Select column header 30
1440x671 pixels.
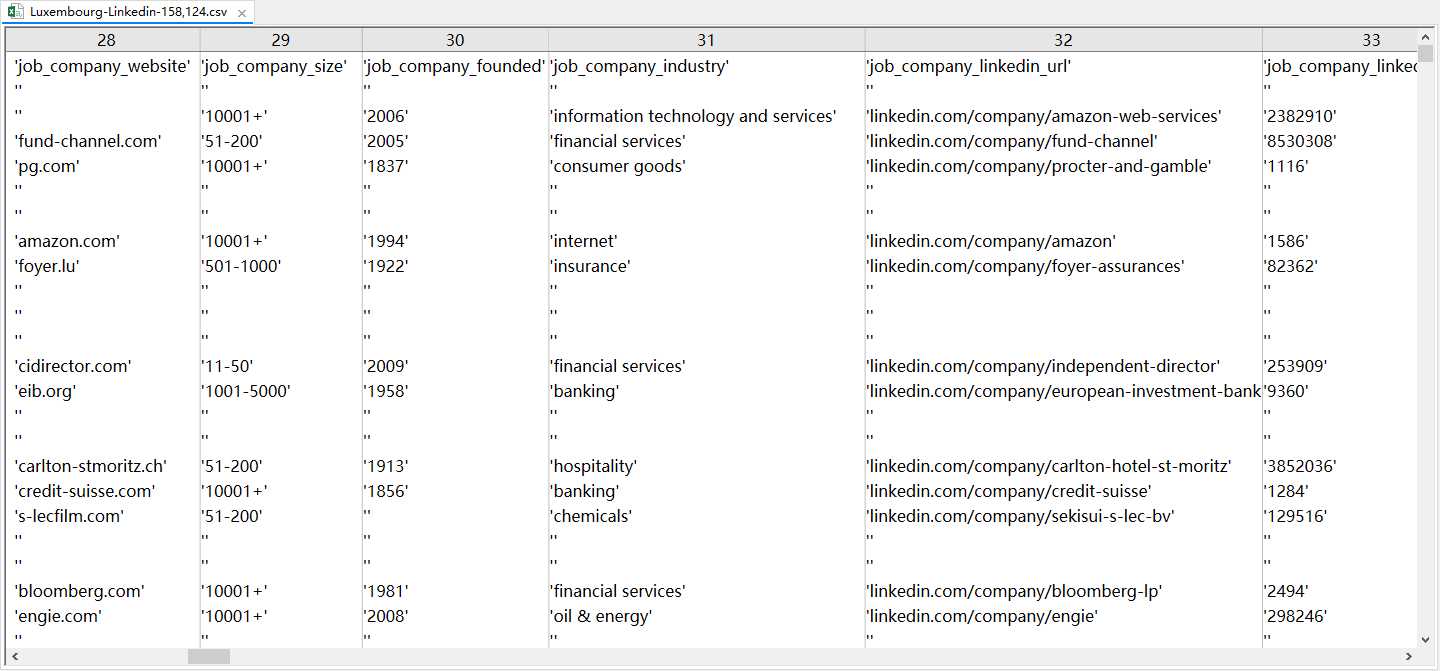coord(455,40)
